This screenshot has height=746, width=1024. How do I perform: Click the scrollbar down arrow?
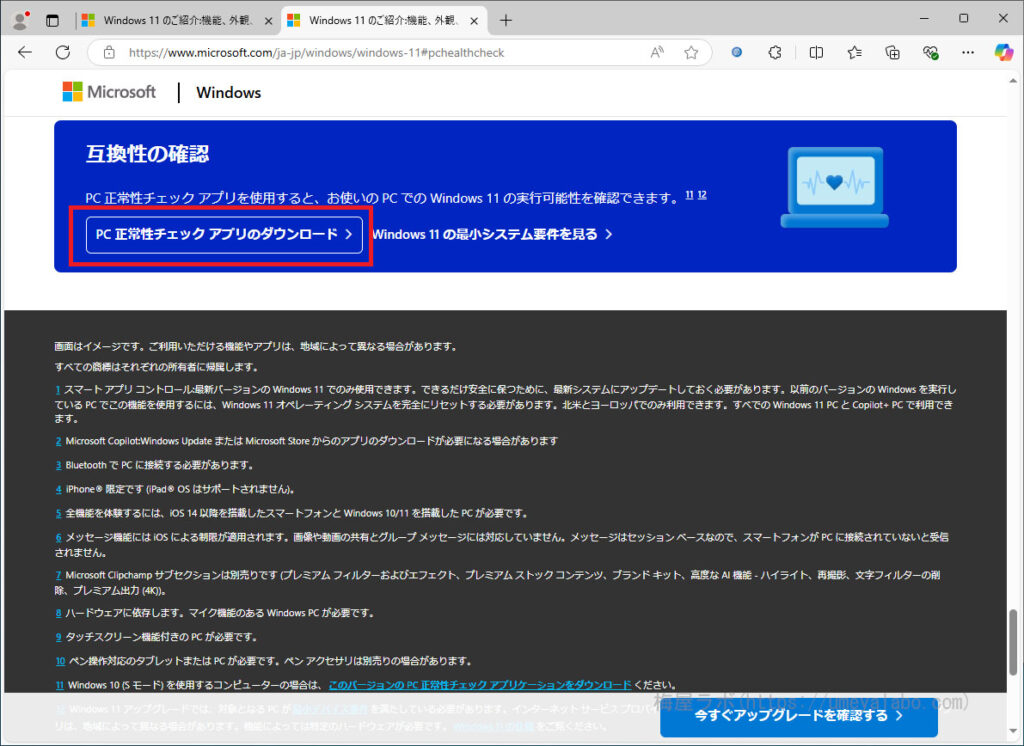click(x=1013, y=731)
